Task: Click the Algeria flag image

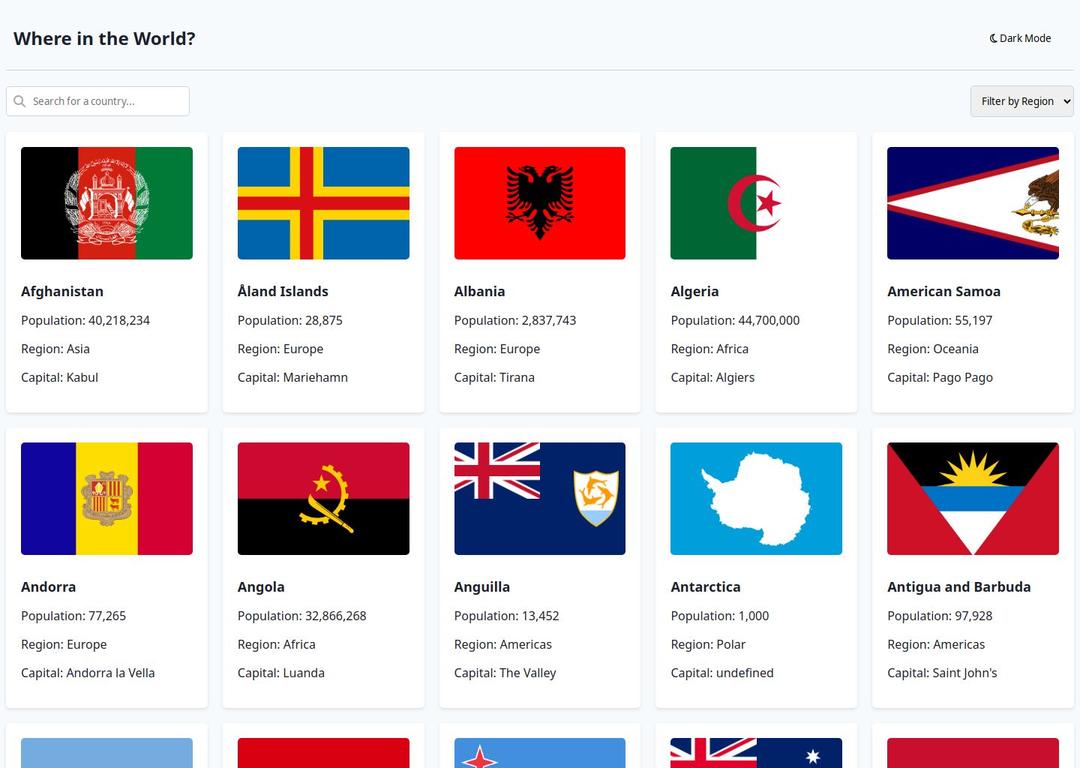Action: click(x=756, y=203)
